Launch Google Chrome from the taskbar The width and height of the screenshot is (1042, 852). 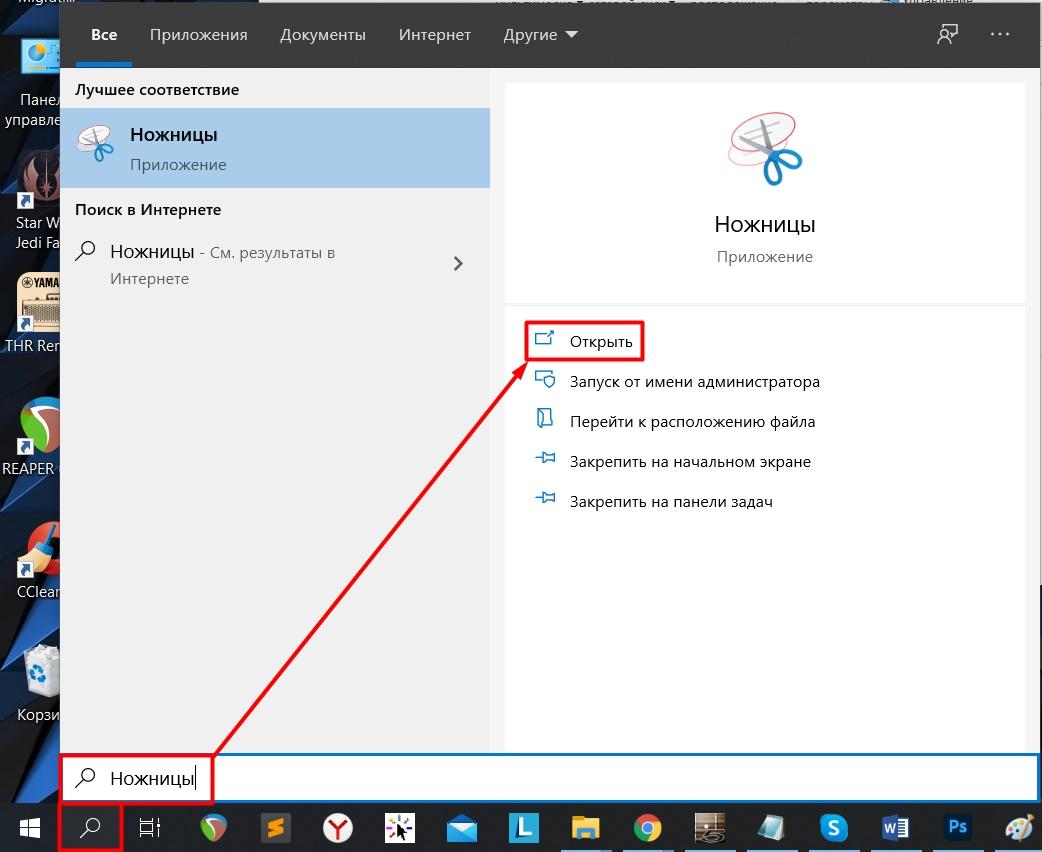(x=647, y=828)
